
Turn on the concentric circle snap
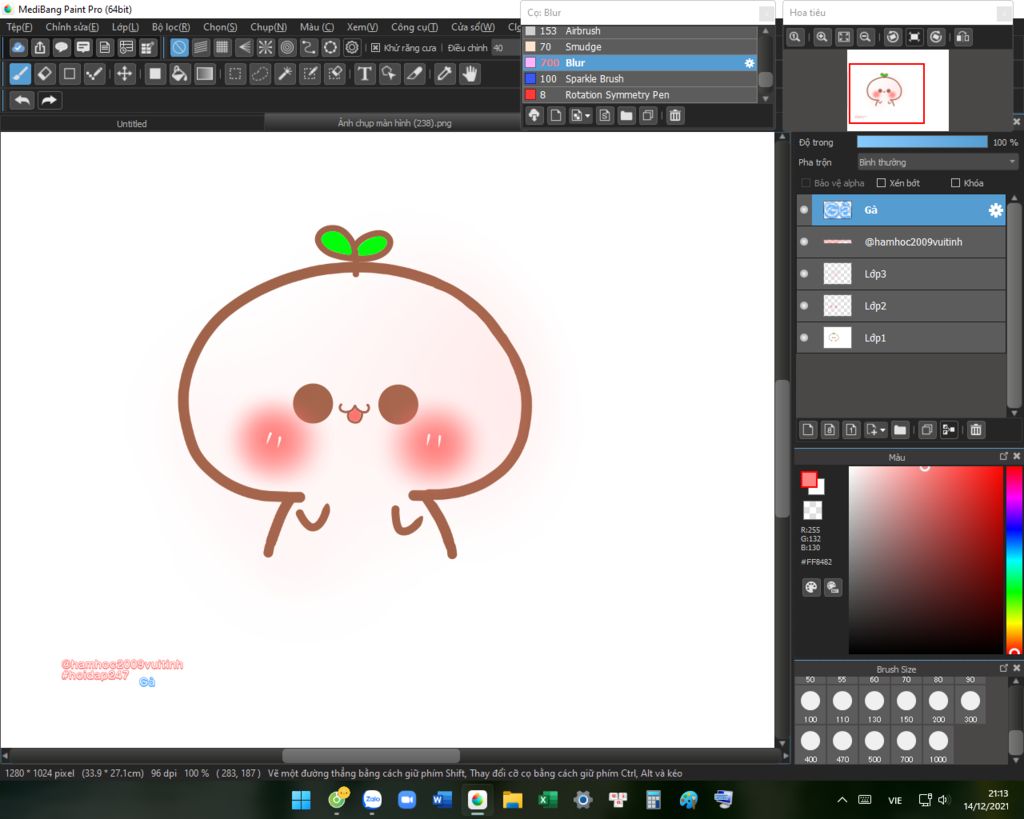pyautogui.click(x=287, y=47)
